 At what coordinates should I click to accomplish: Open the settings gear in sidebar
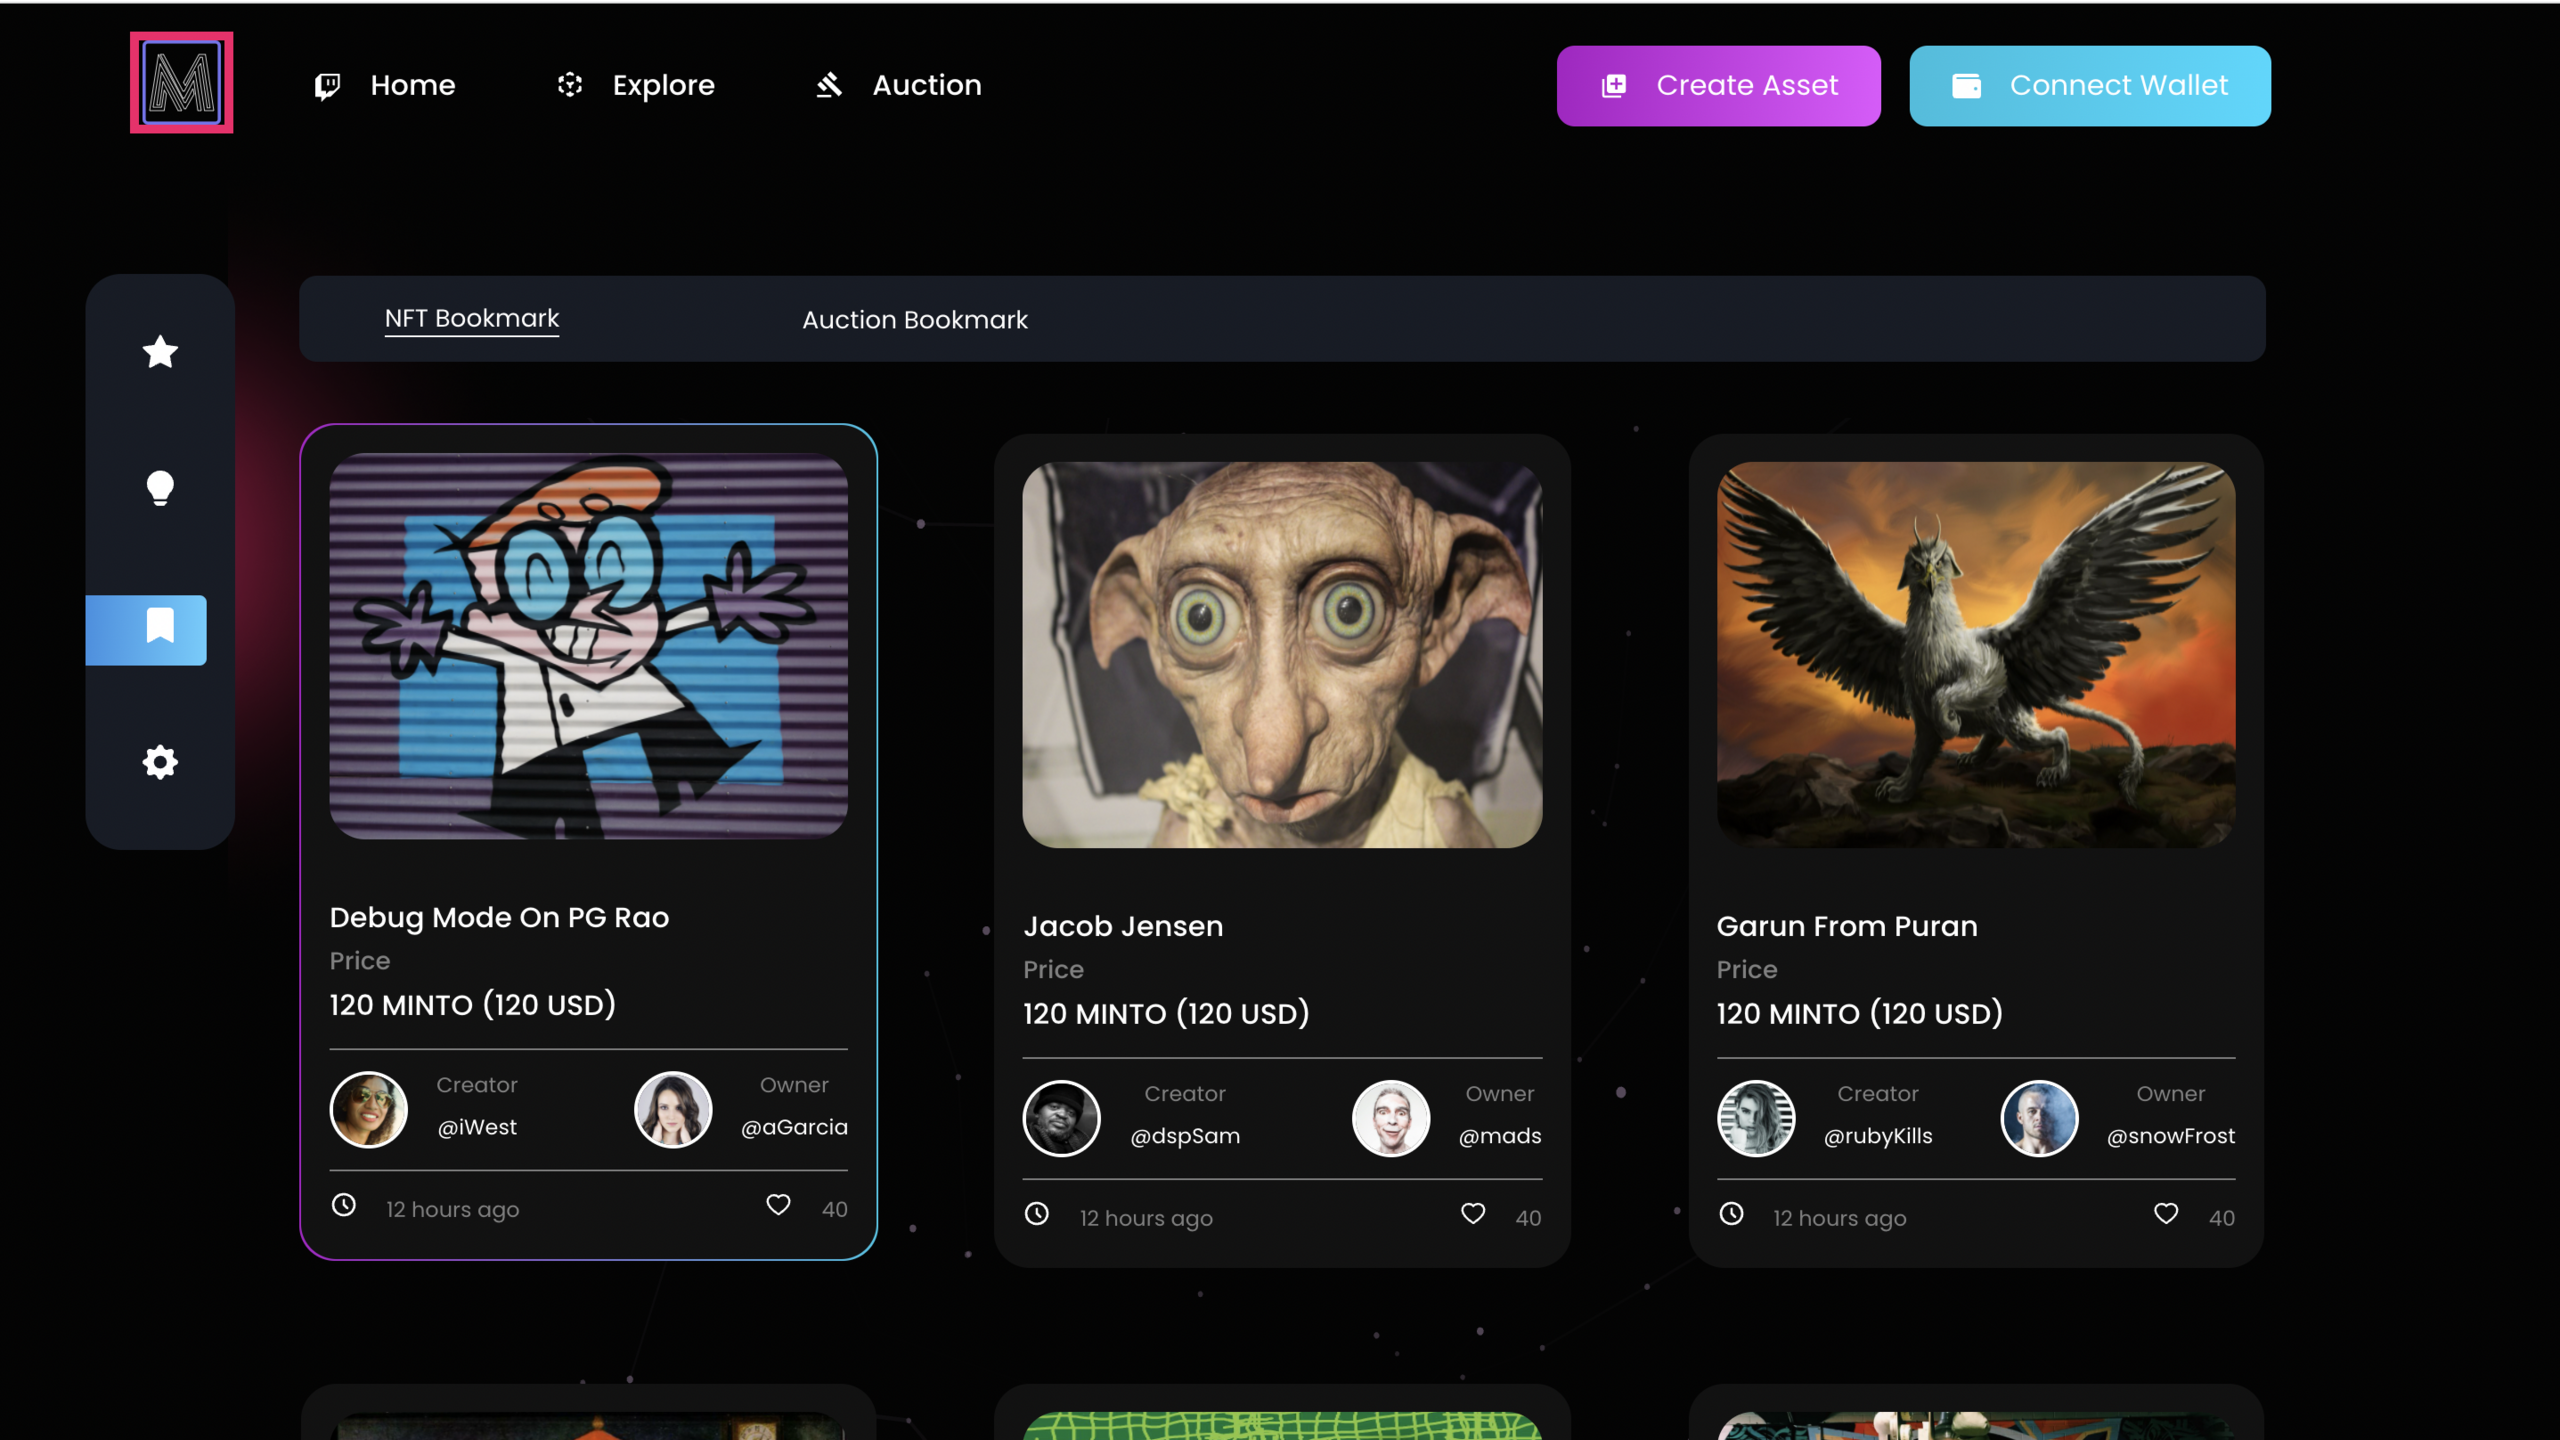(x=160, y=763)
